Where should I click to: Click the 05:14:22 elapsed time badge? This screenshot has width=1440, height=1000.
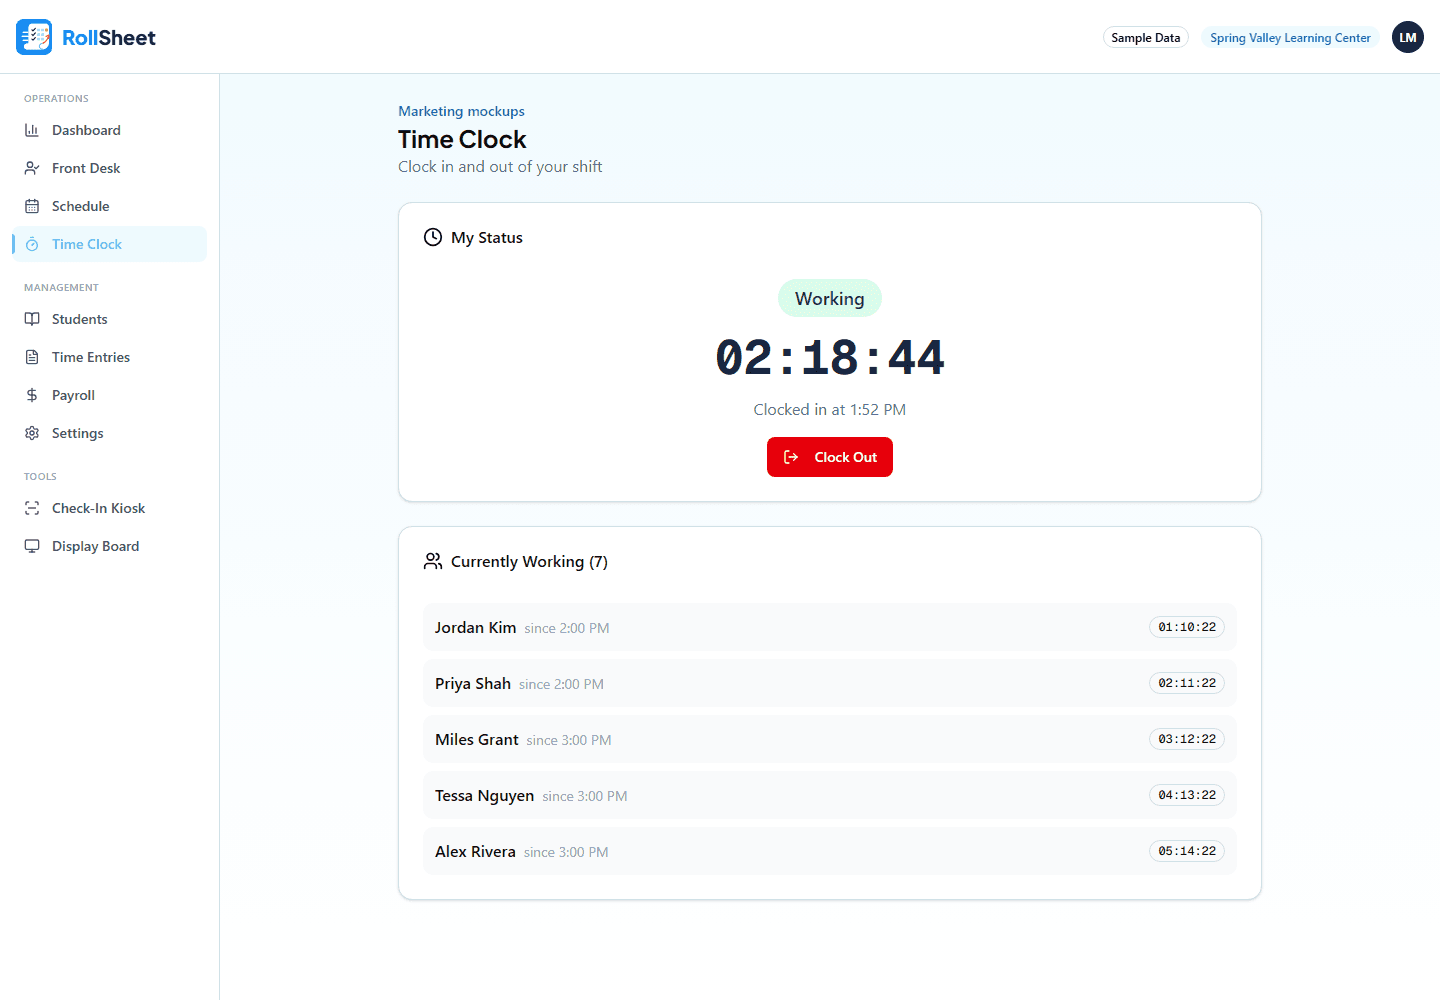pyautogui.click(x=1187, y=851)
